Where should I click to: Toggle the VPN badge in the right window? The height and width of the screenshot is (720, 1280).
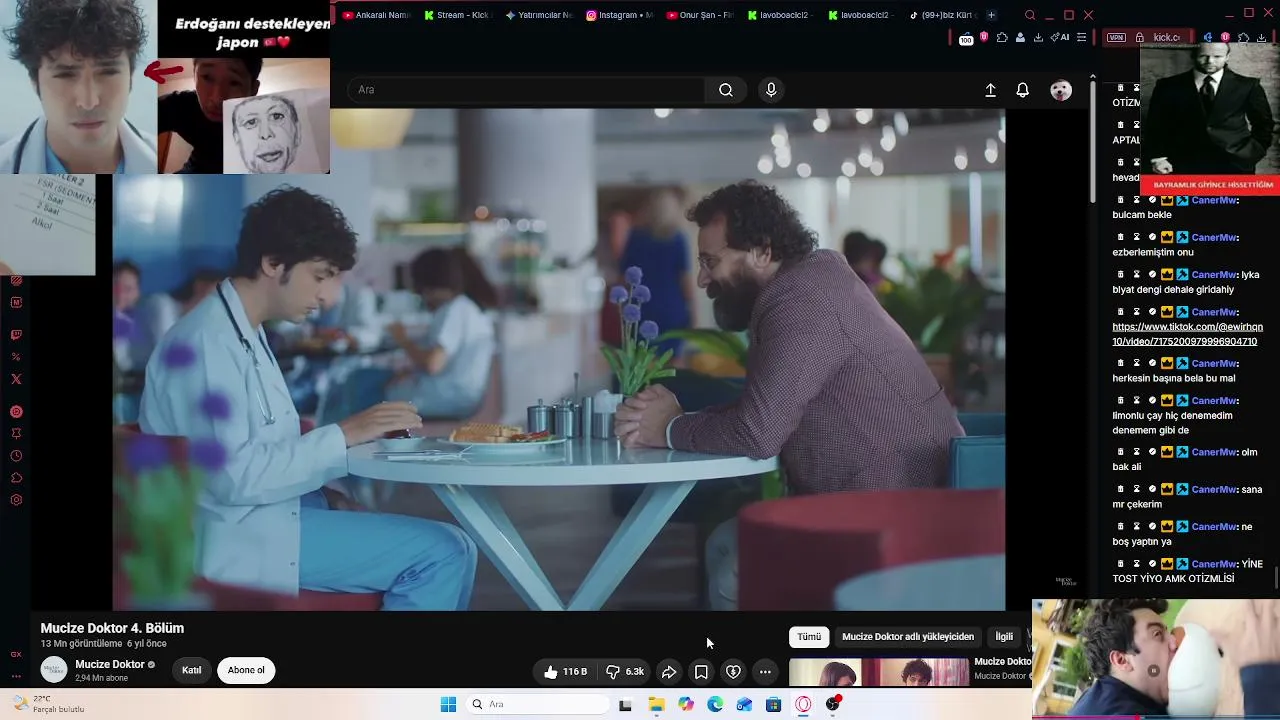coord(1117,37)
